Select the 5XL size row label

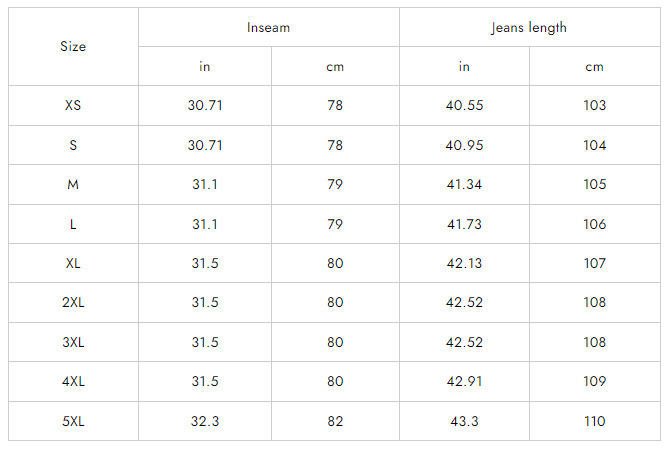coord(73,421)
